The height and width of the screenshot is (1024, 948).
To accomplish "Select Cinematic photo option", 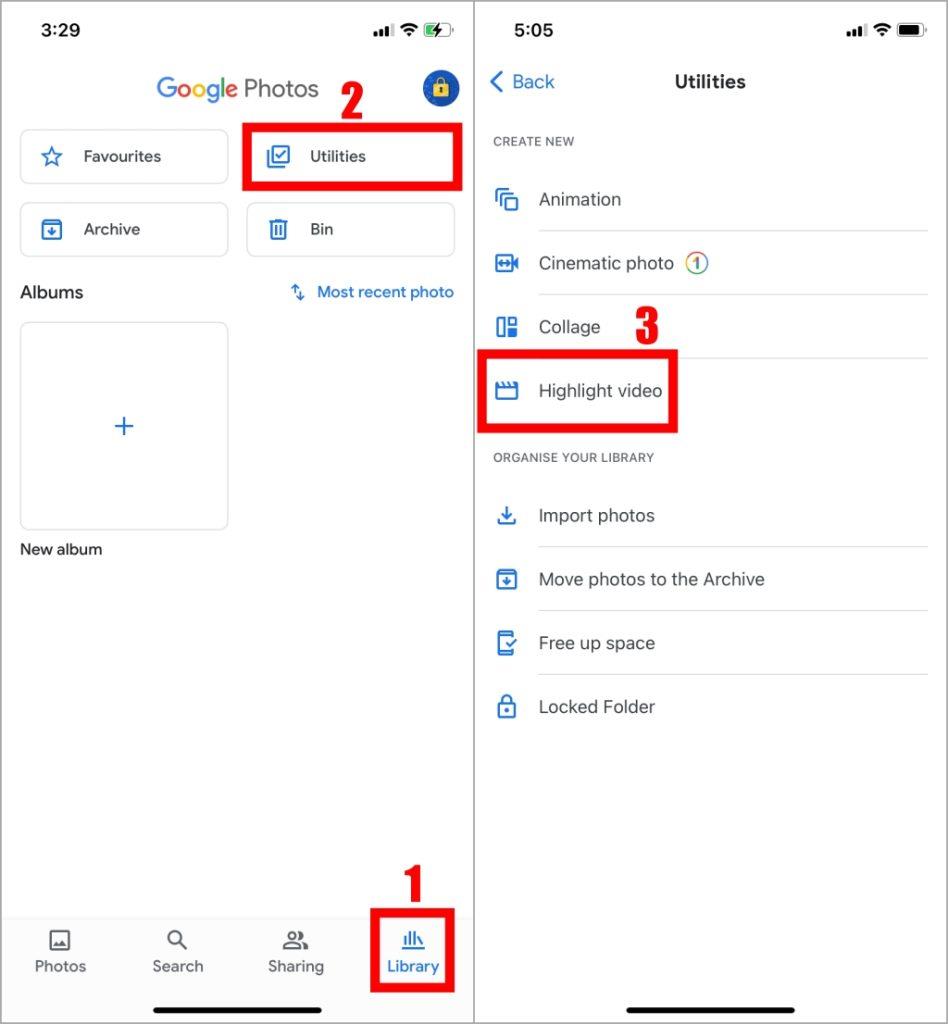I will click(710, 263).
